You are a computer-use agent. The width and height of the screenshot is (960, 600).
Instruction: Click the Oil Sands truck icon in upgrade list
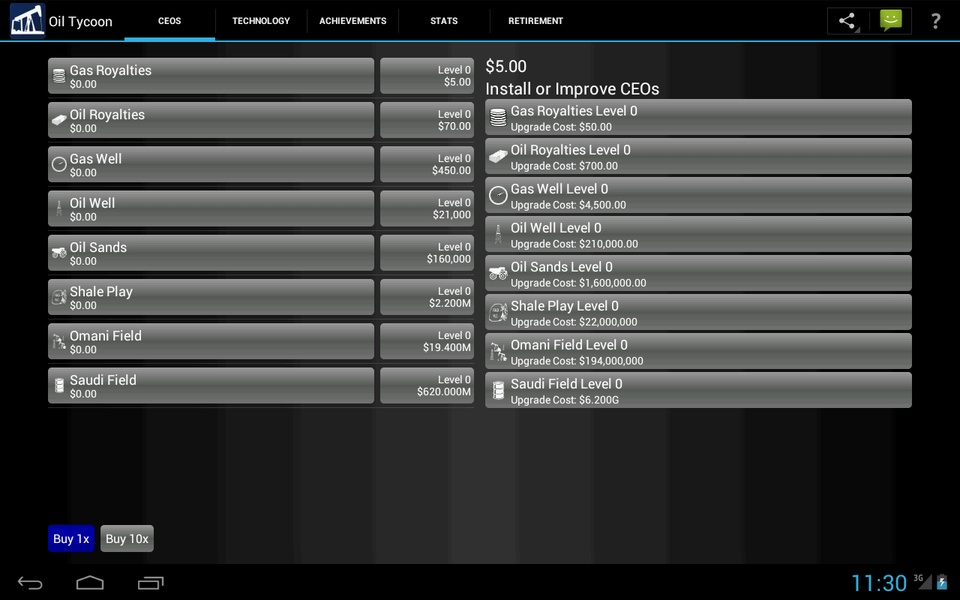pos(498,273)
